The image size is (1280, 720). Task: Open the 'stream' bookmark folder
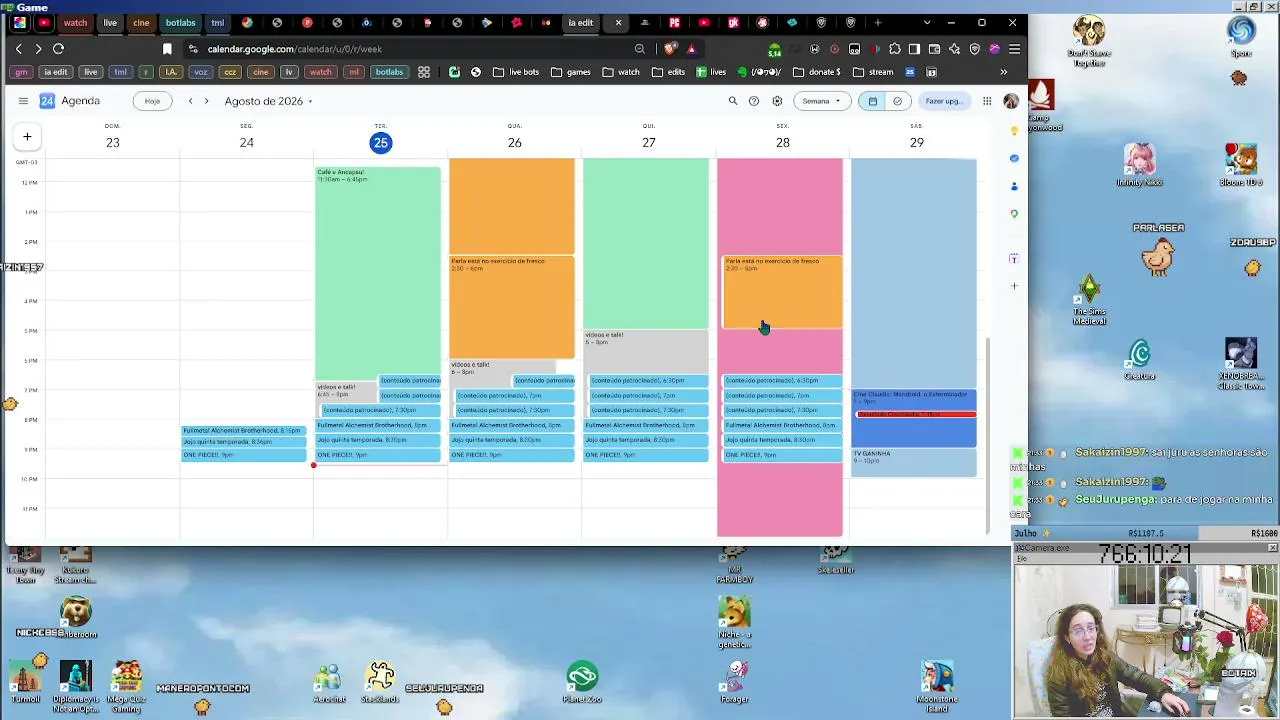pyautogui.click(x=872, y=72)
